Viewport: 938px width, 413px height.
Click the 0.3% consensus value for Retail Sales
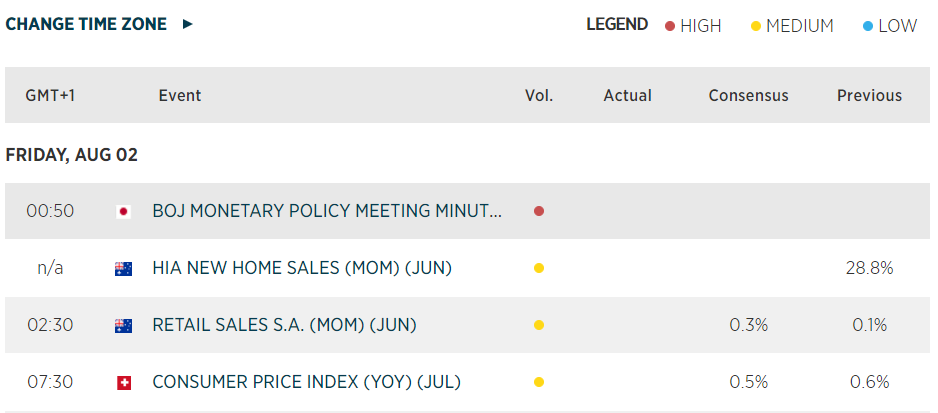(x=748, y=325)
